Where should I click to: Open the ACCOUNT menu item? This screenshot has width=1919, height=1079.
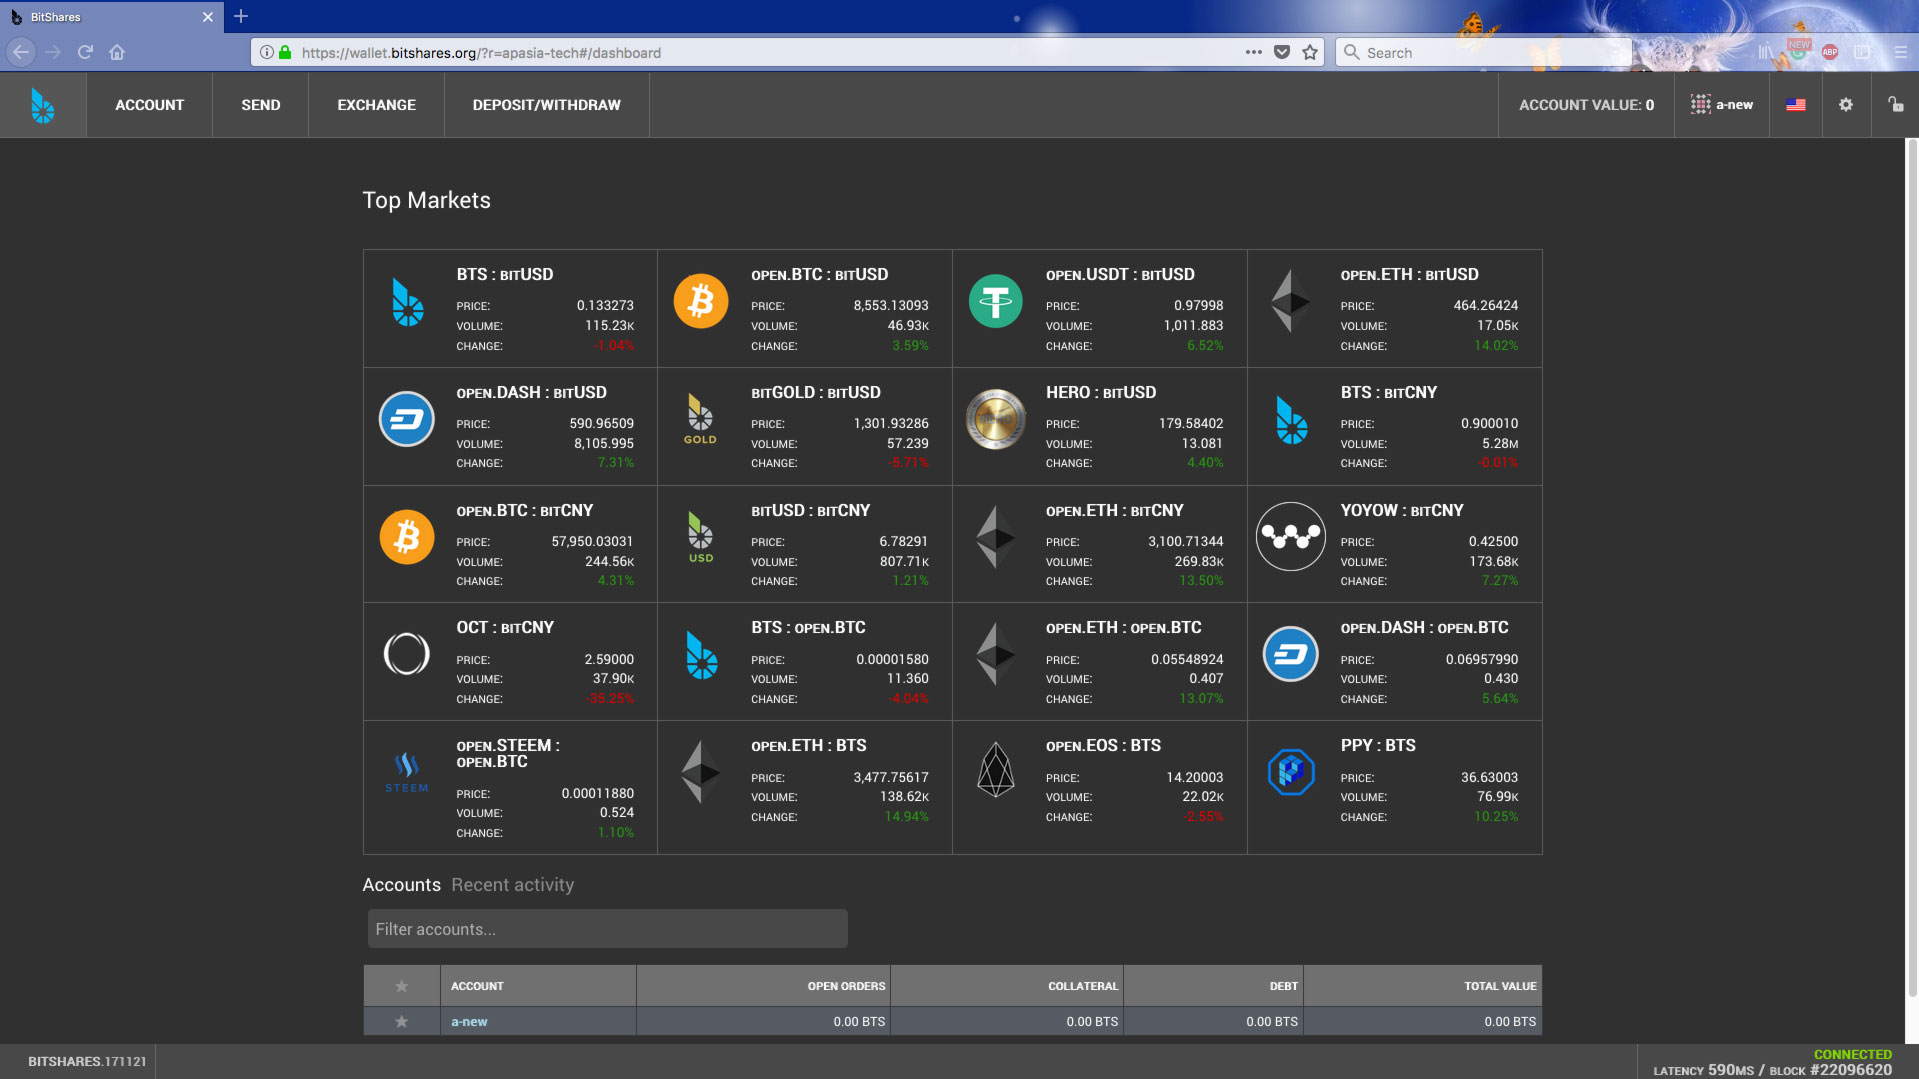click(150, 105)
